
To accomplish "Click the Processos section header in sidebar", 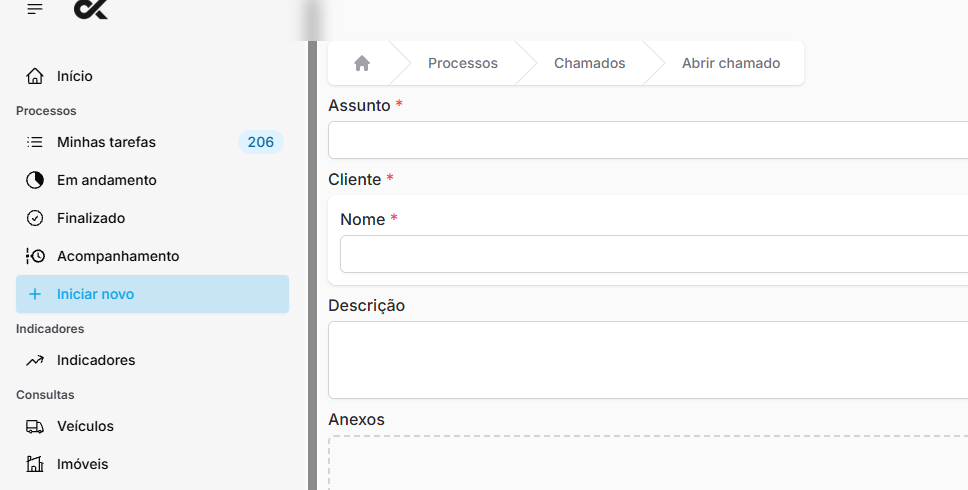I will point(46,111).
